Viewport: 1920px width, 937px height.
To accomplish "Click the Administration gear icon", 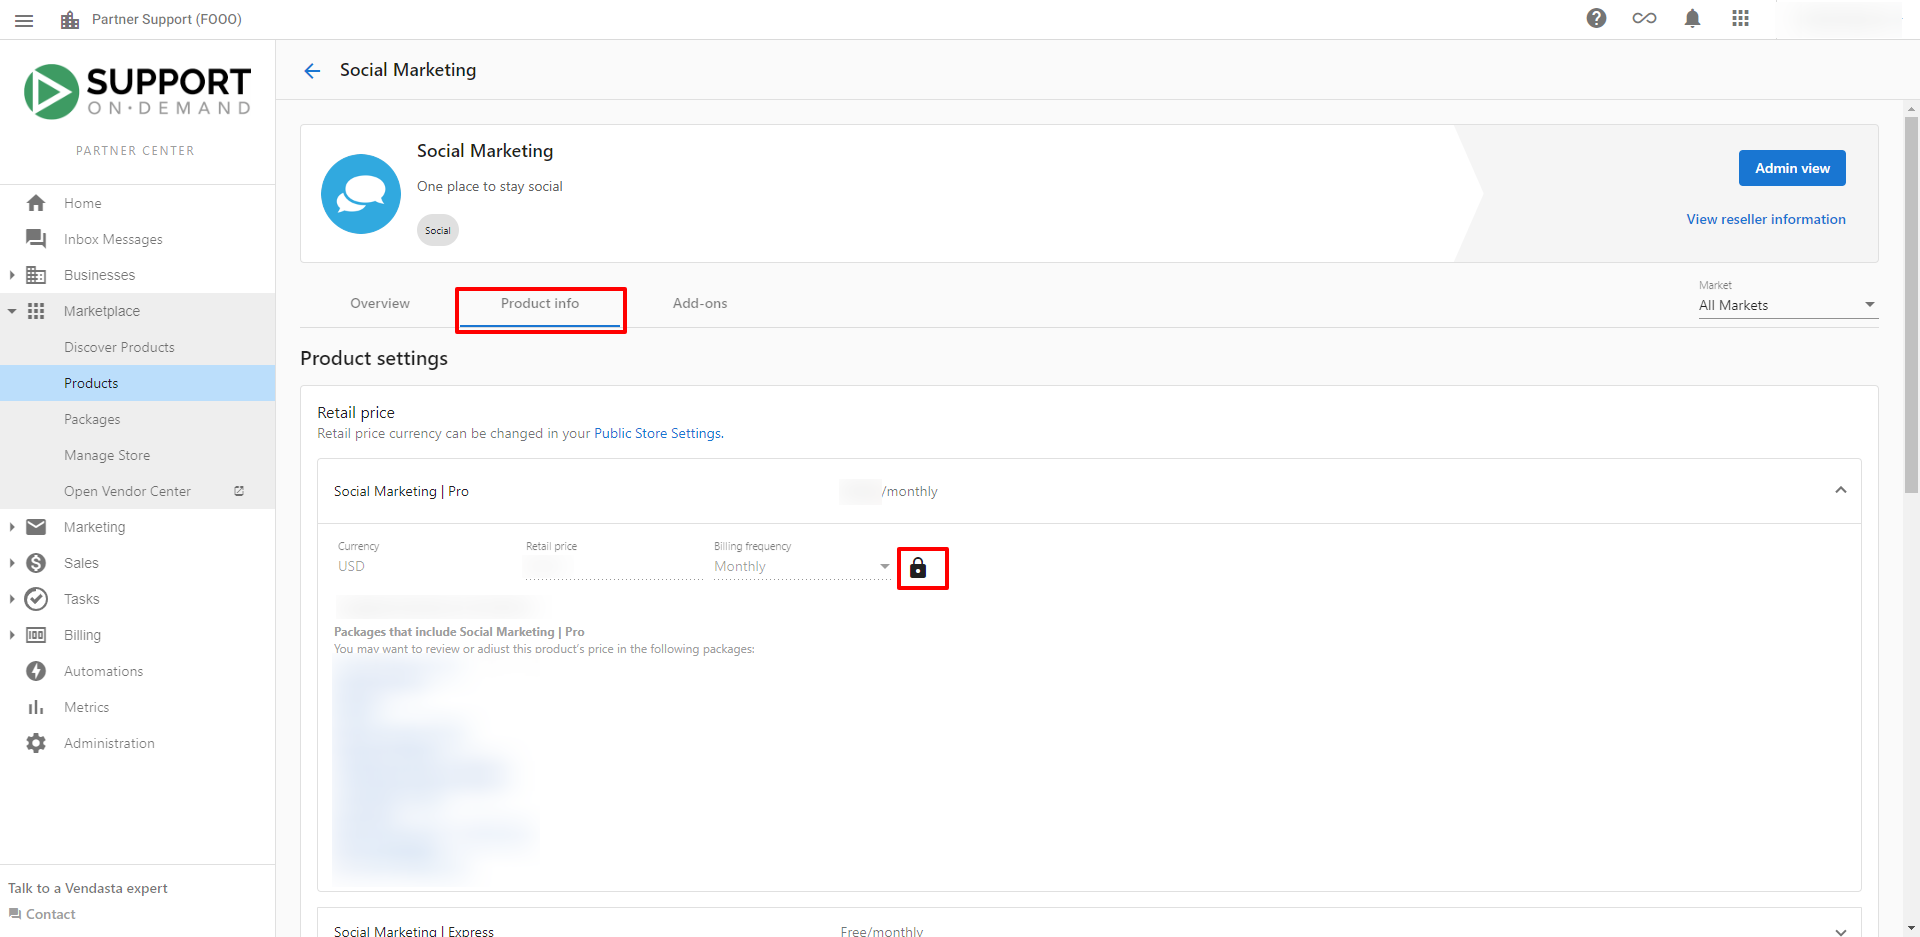I will (x=36, y=743).
